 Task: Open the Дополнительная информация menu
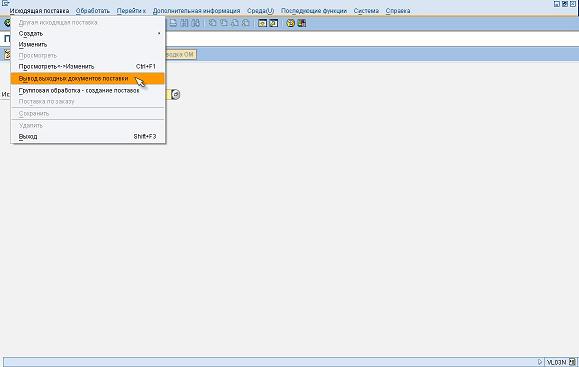pyautogui.click(x=196, y=11)
